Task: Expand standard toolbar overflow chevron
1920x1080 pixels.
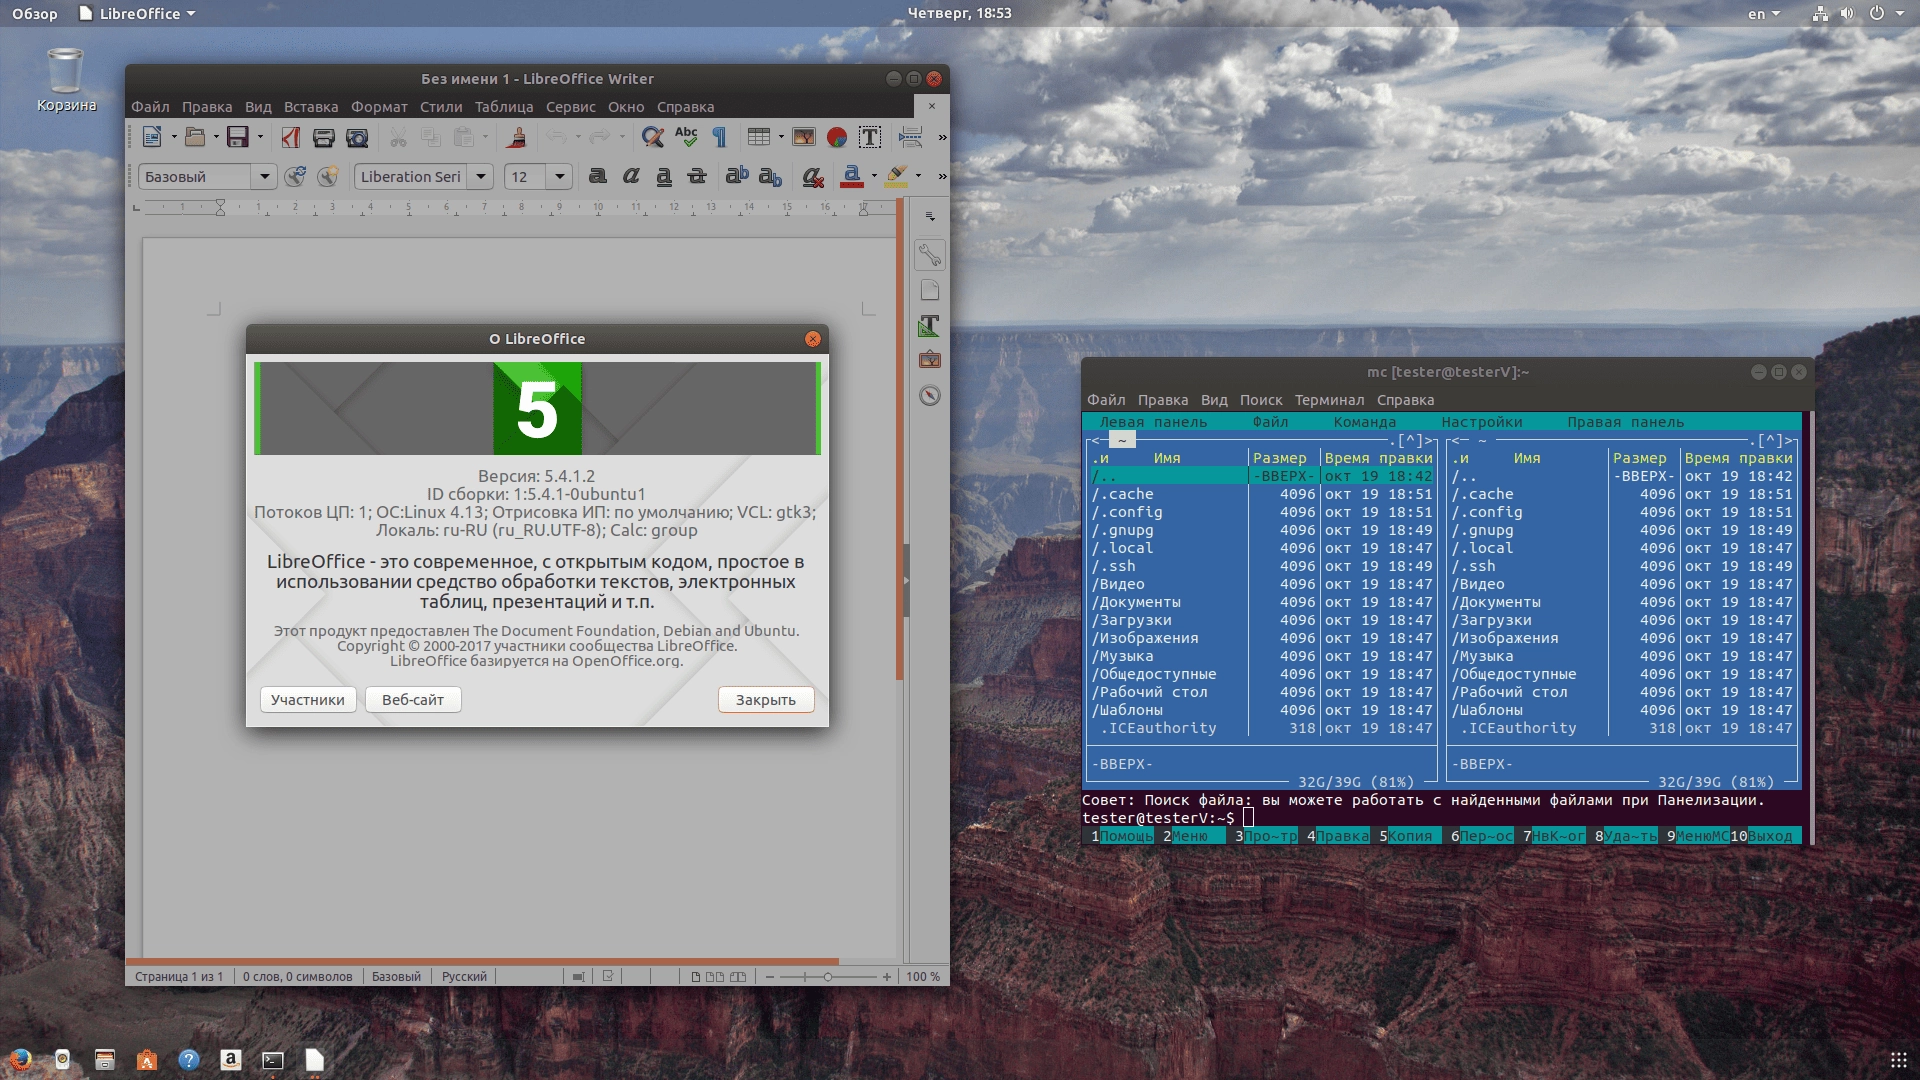Action: coord(942,137)
